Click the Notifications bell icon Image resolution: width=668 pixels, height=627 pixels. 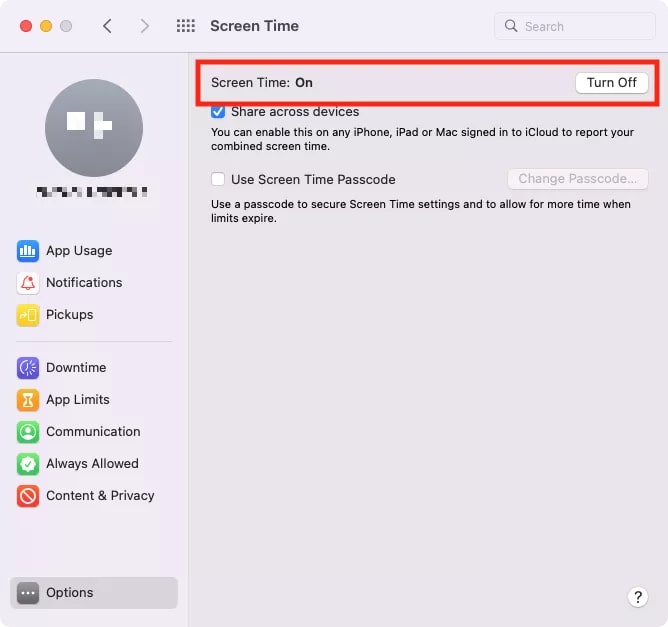point(28,283)
